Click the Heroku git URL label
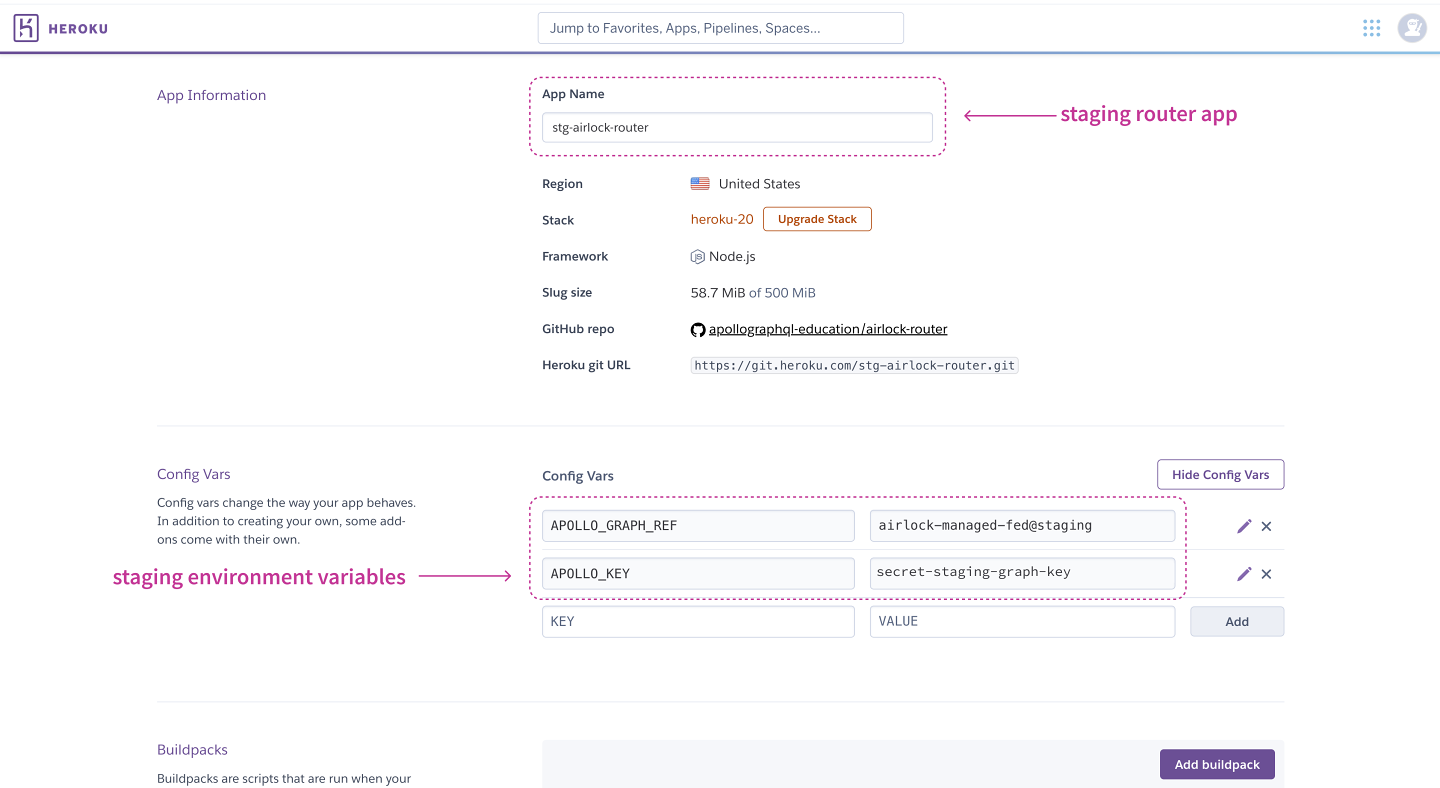The height and width of the screenshot is (788, 1440). 586,365
